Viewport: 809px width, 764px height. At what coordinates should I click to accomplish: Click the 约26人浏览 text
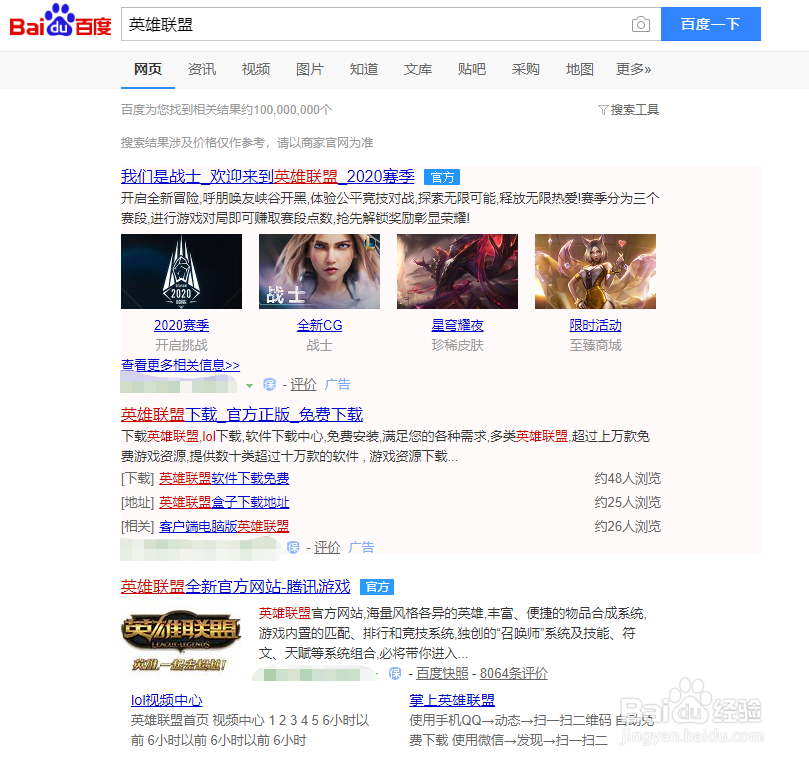pyautogui.click(x=627, y=526)
